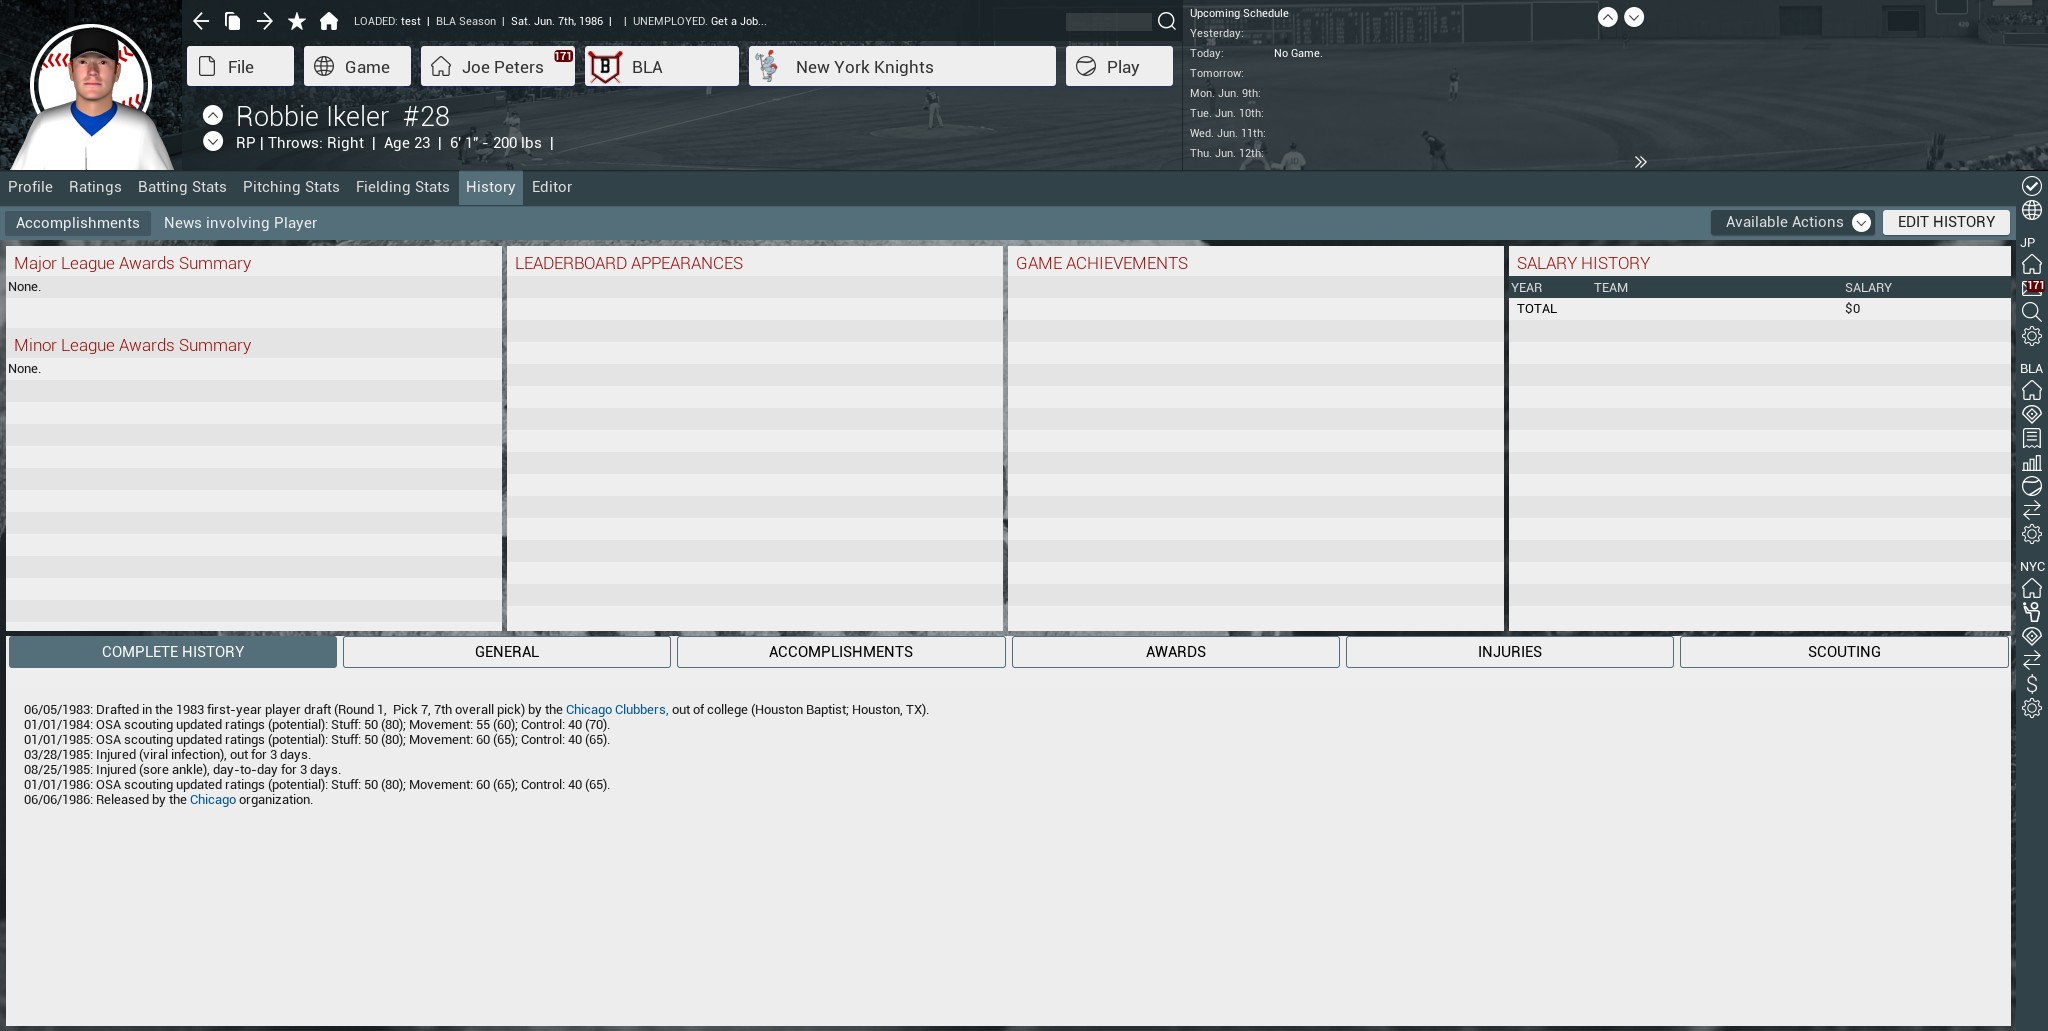The height and width of the screenshot is (1031, 2048).
Task: Show the COMPLETE HISTORY filter
Action: (x=173, y=652)
